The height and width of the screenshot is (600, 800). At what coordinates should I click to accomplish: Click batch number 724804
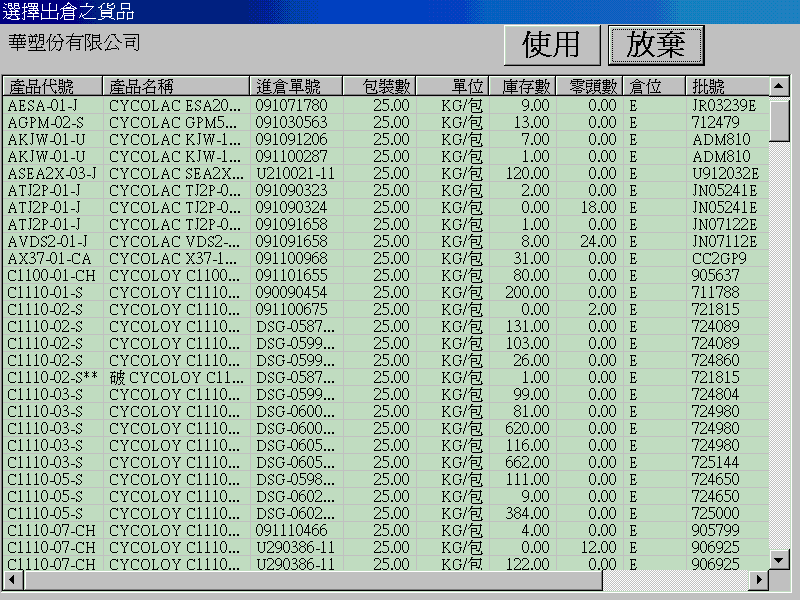(x=715, y=394)
